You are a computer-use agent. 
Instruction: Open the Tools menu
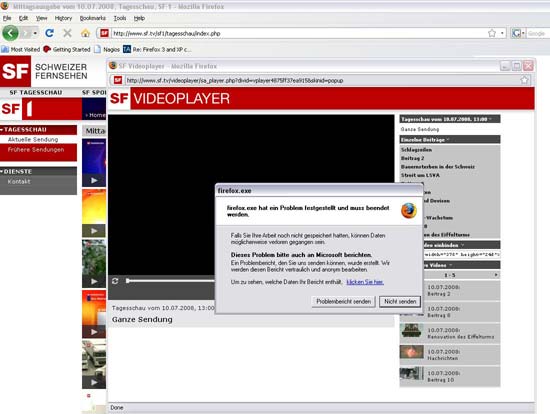(120, 18)
